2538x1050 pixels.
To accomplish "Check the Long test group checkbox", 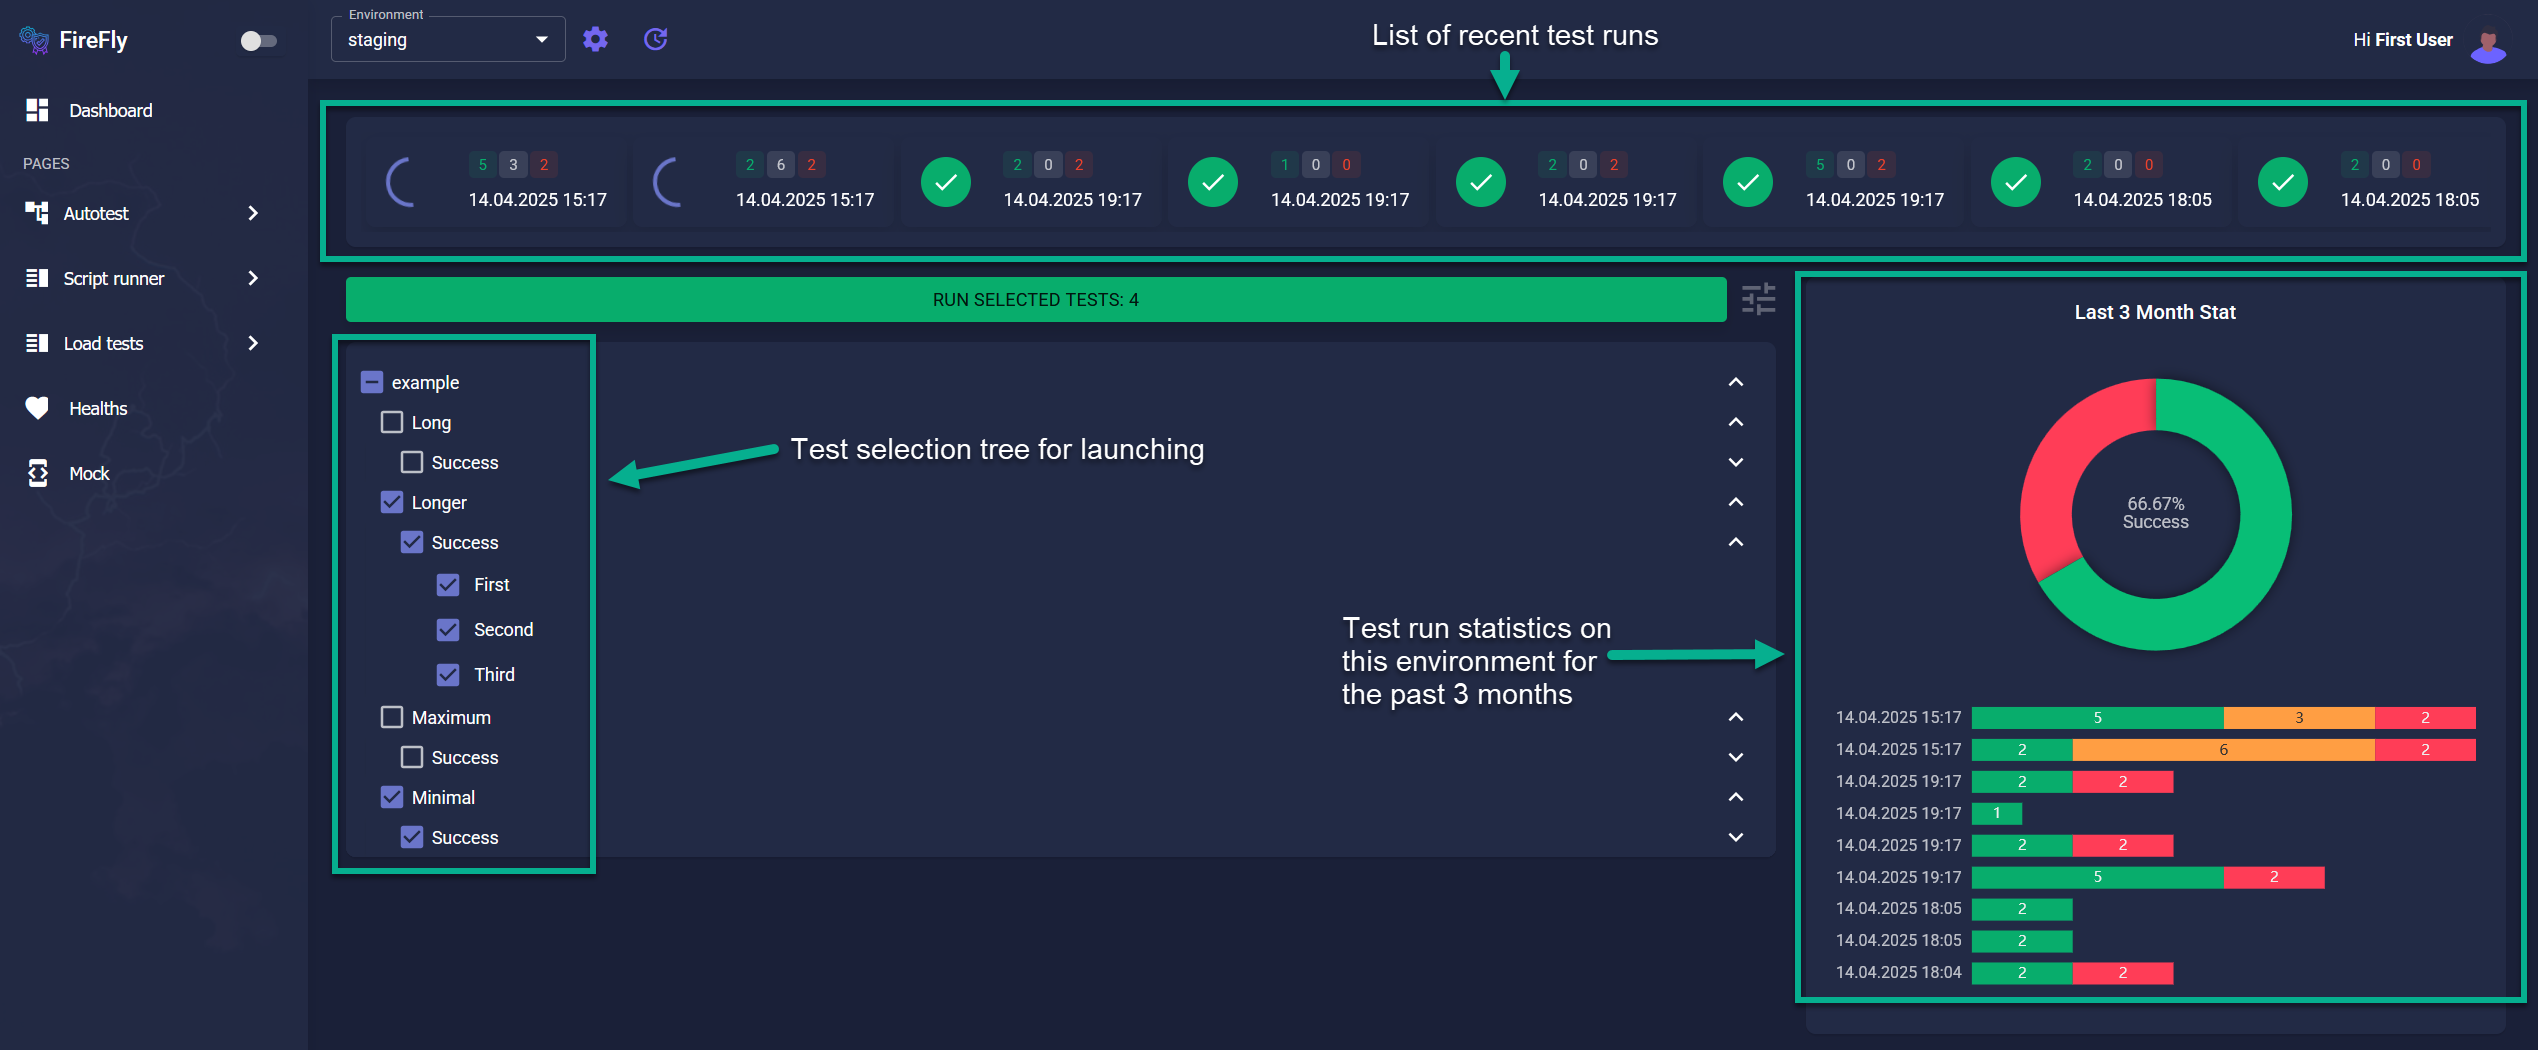I will tap(392, 422).
